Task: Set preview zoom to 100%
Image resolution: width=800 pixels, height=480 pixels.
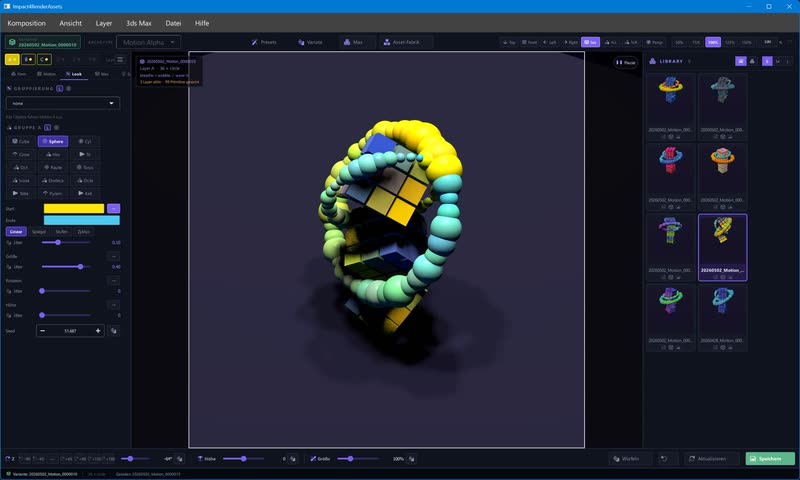Action: 713,42
